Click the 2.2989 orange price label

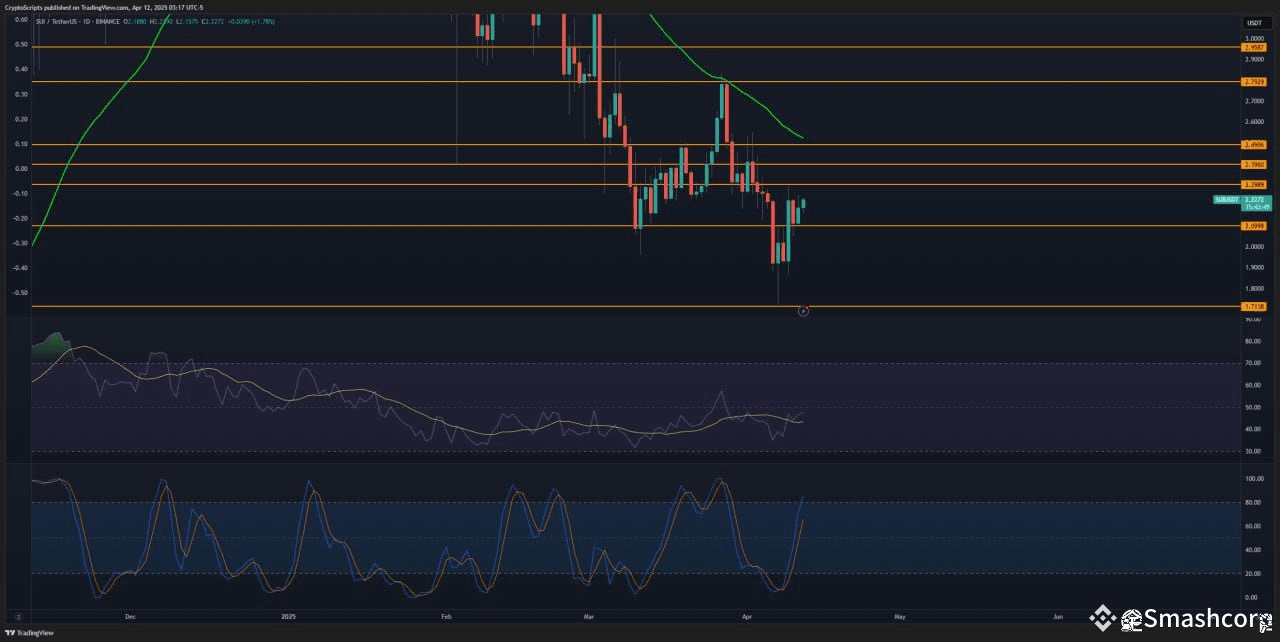[x=1254, y=185]
